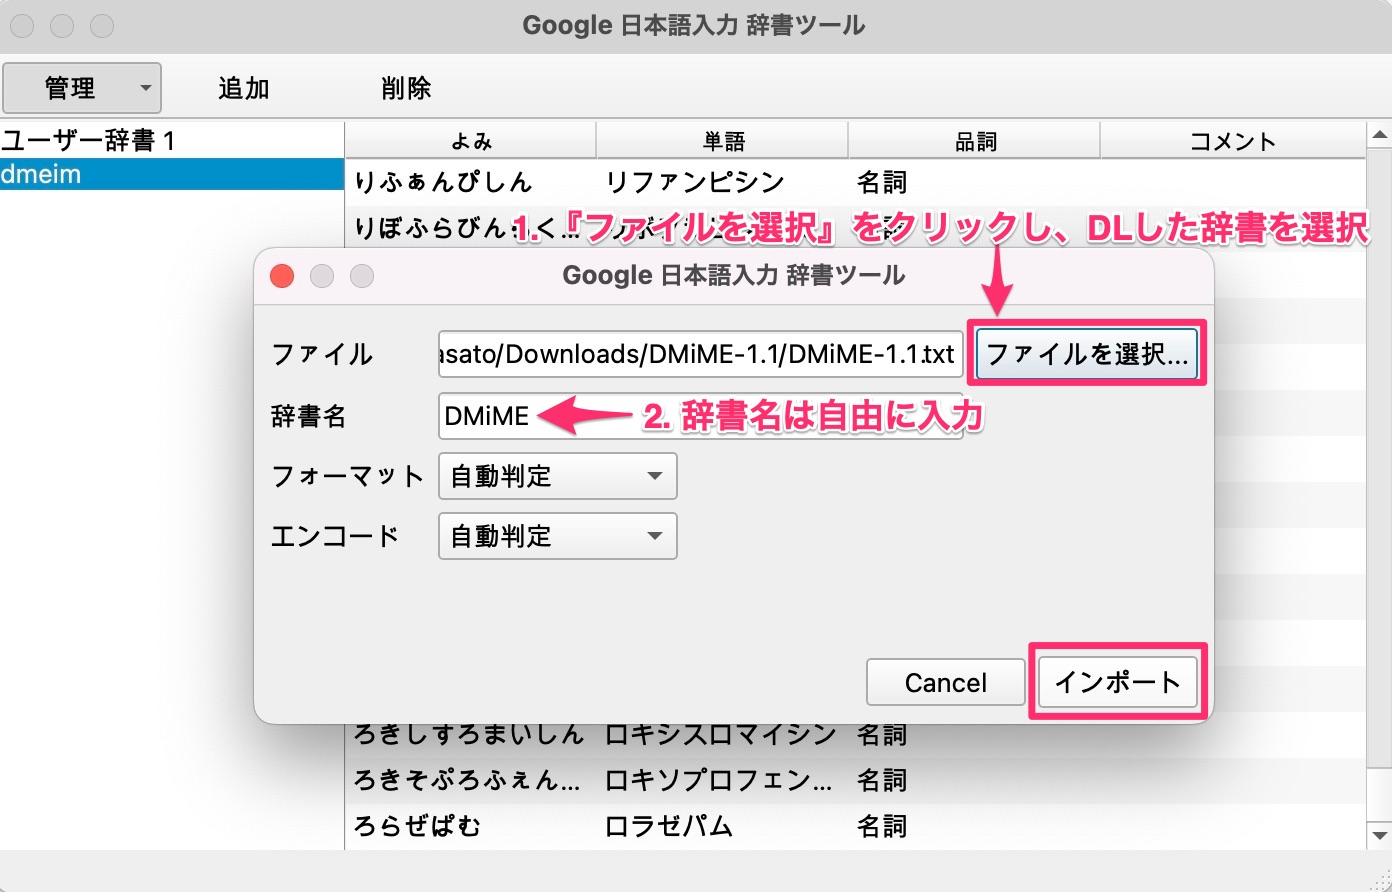Open the フォーマット format dropdown
Image resolution: width=1392 pixels, height=892 pixels.
point(557,476)
